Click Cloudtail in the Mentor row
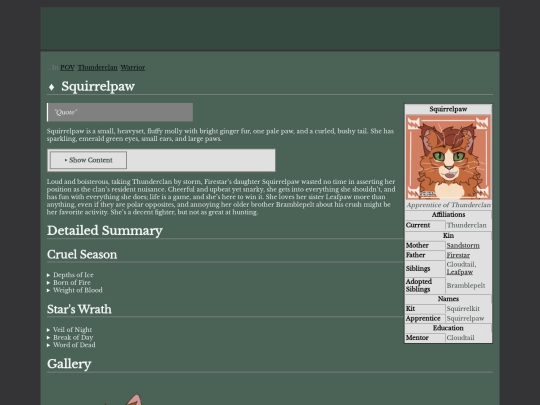This screenshot has height=405, width=540. [460, 338]
